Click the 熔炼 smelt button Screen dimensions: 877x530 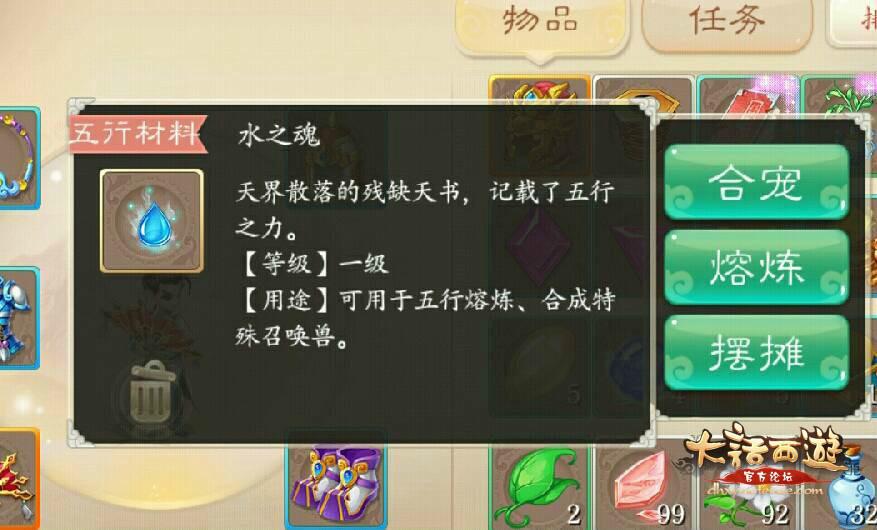tap(757, 267)
